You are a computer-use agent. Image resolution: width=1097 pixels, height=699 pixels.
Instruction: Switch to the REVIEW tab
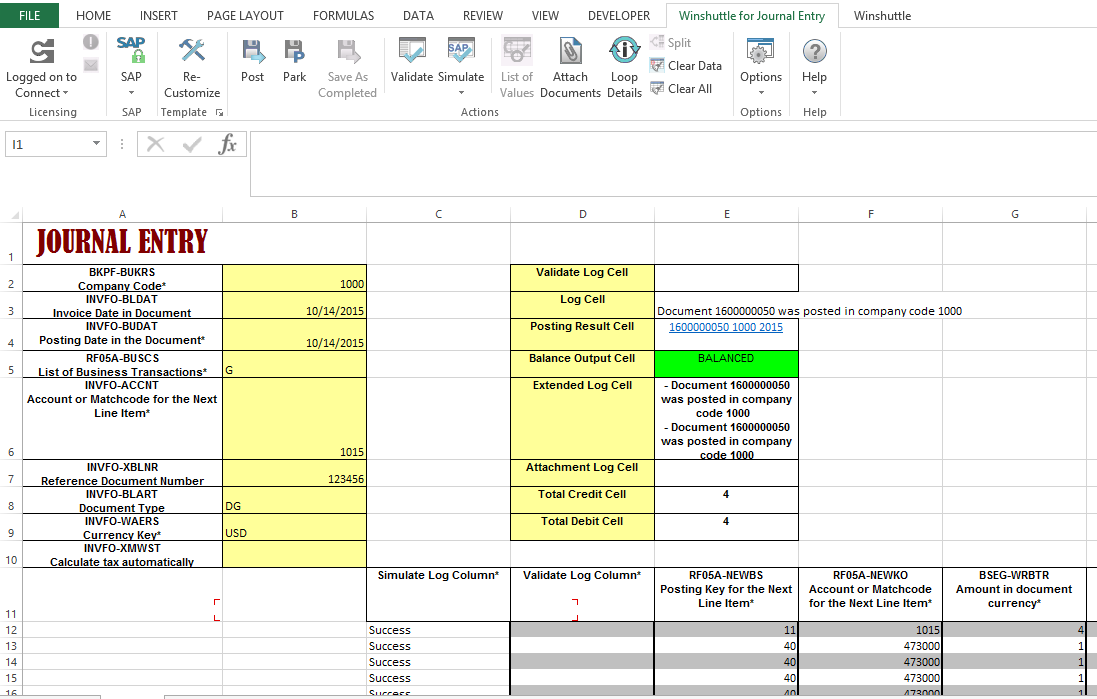(x=483, y=15)
